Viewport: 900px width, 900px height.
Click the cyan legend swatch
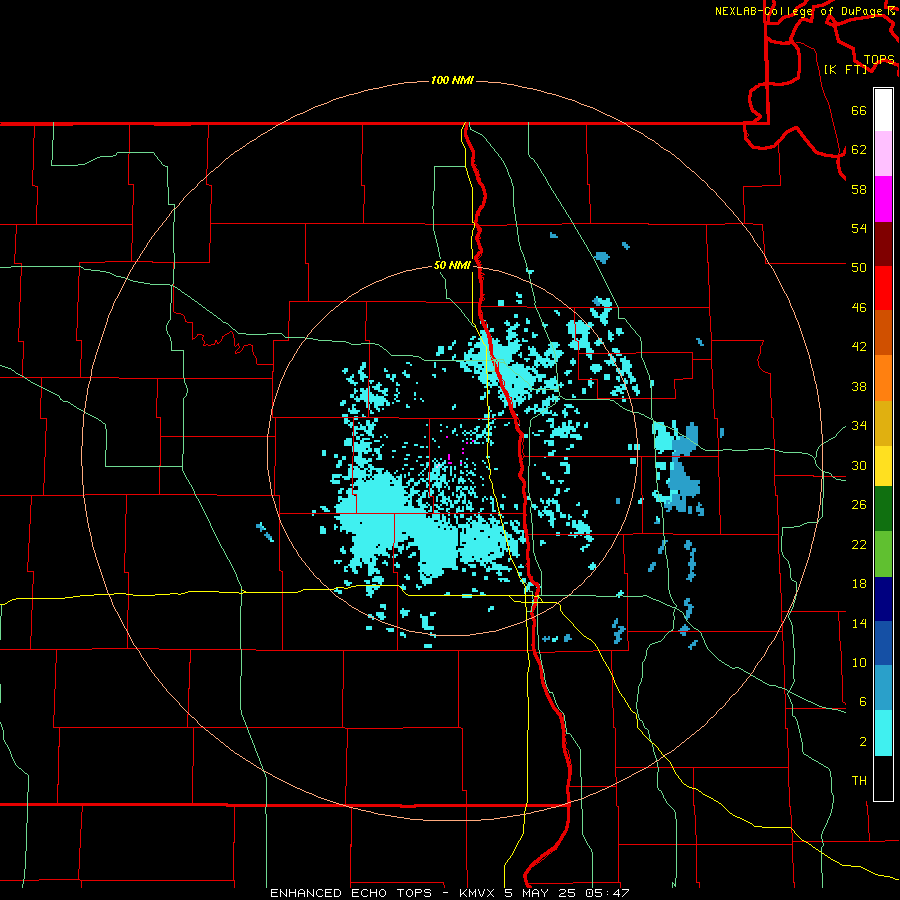point(883,734)
